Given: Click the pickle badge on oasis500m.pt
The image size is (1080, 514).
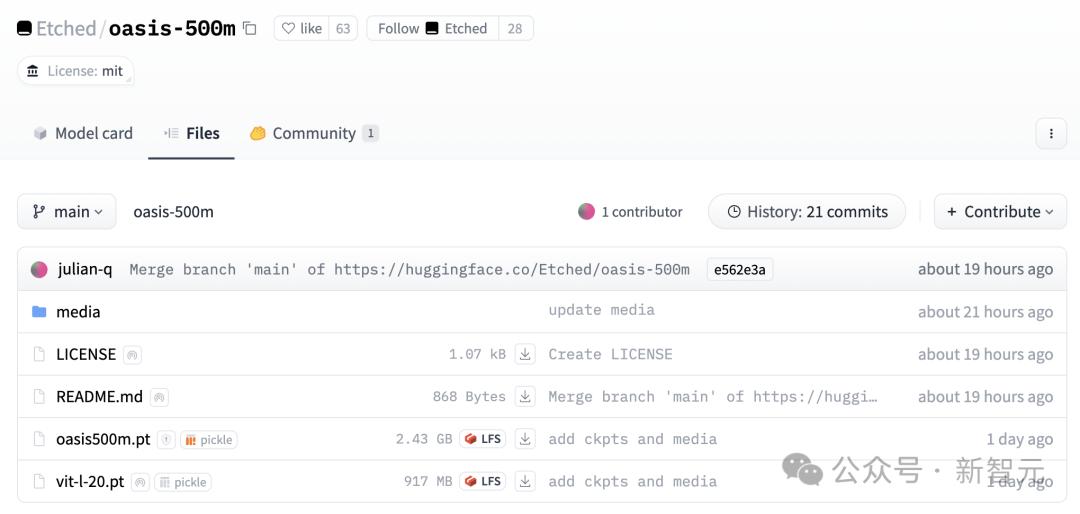Looking at the screenshot, I should coord(208,440).
